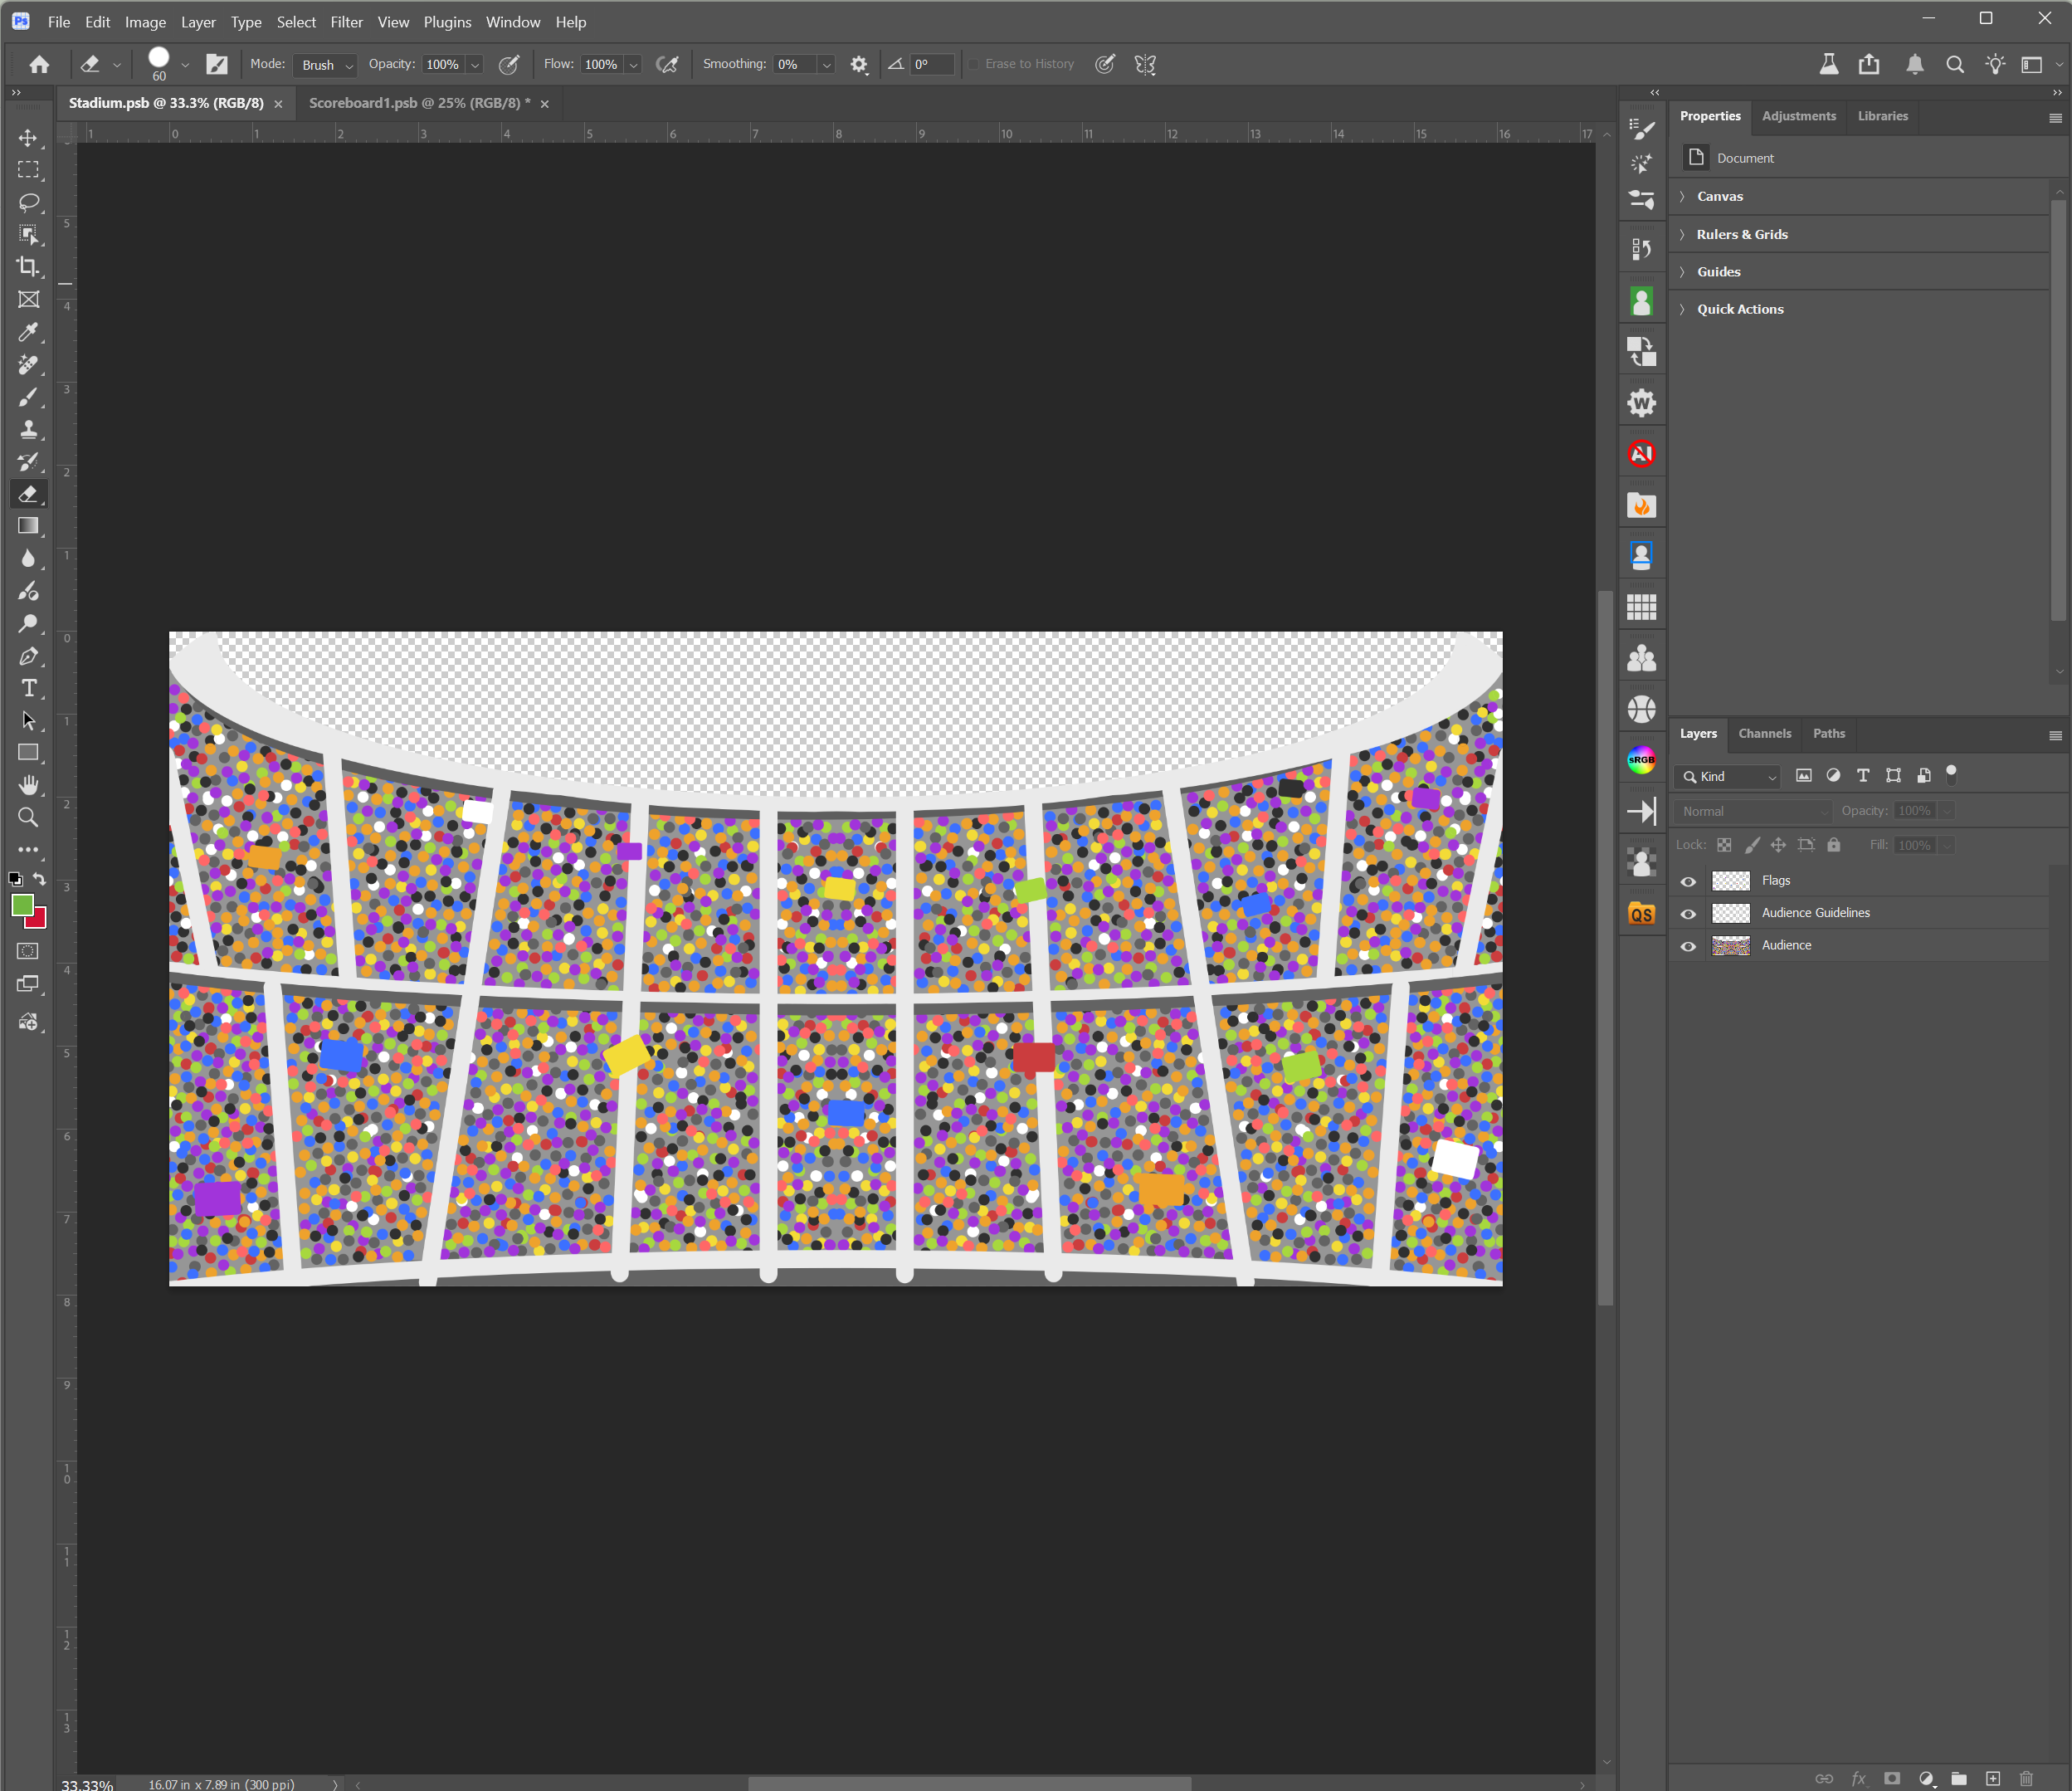Image resolution: width=2072 pixels, height=1791 pixels.
Task: Click the delete layer trash icon
Action: pyautogui.click(x=2026, y=1778)
